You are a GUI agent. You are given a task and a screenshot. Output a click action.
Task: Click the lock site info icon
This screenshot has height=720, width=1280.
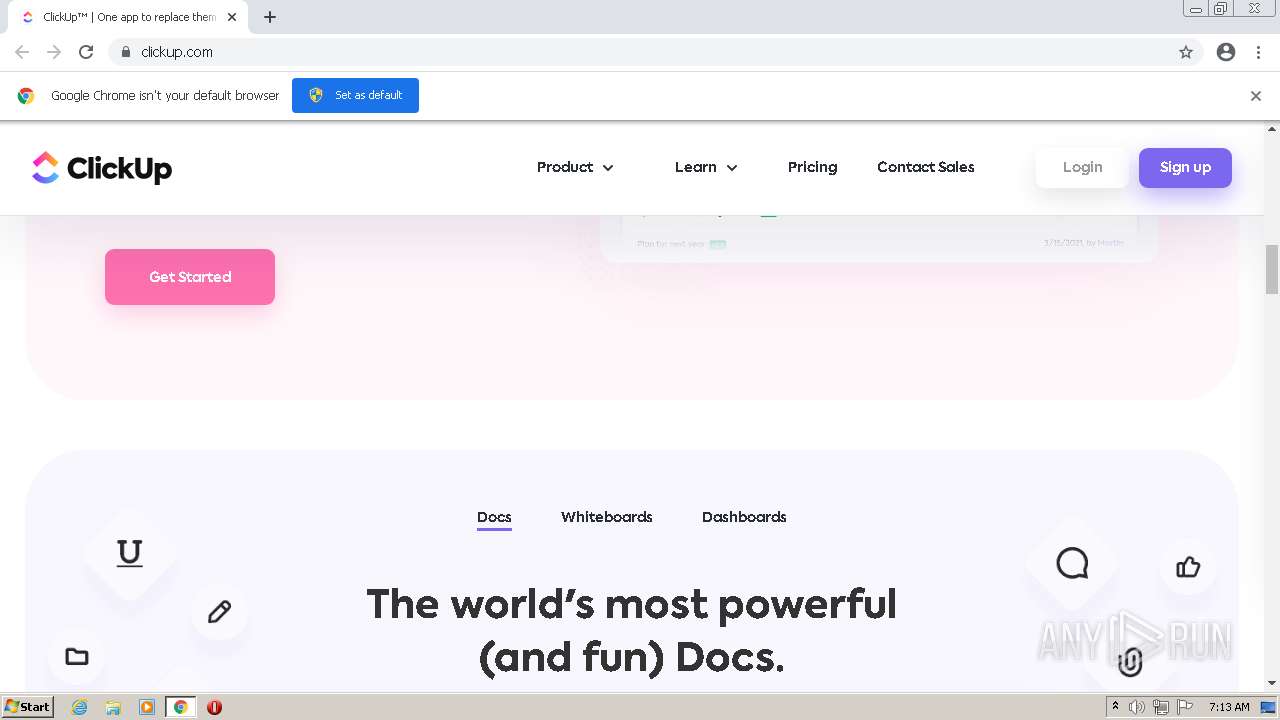click(125, 52)
